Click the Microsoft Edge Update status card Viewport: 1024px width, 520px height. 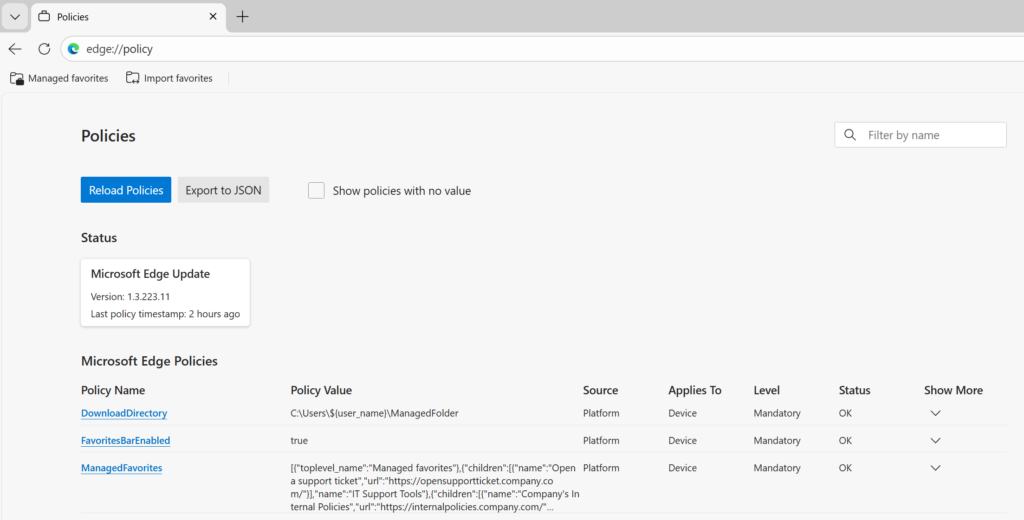pyautogui.click(x=165, y=292)
